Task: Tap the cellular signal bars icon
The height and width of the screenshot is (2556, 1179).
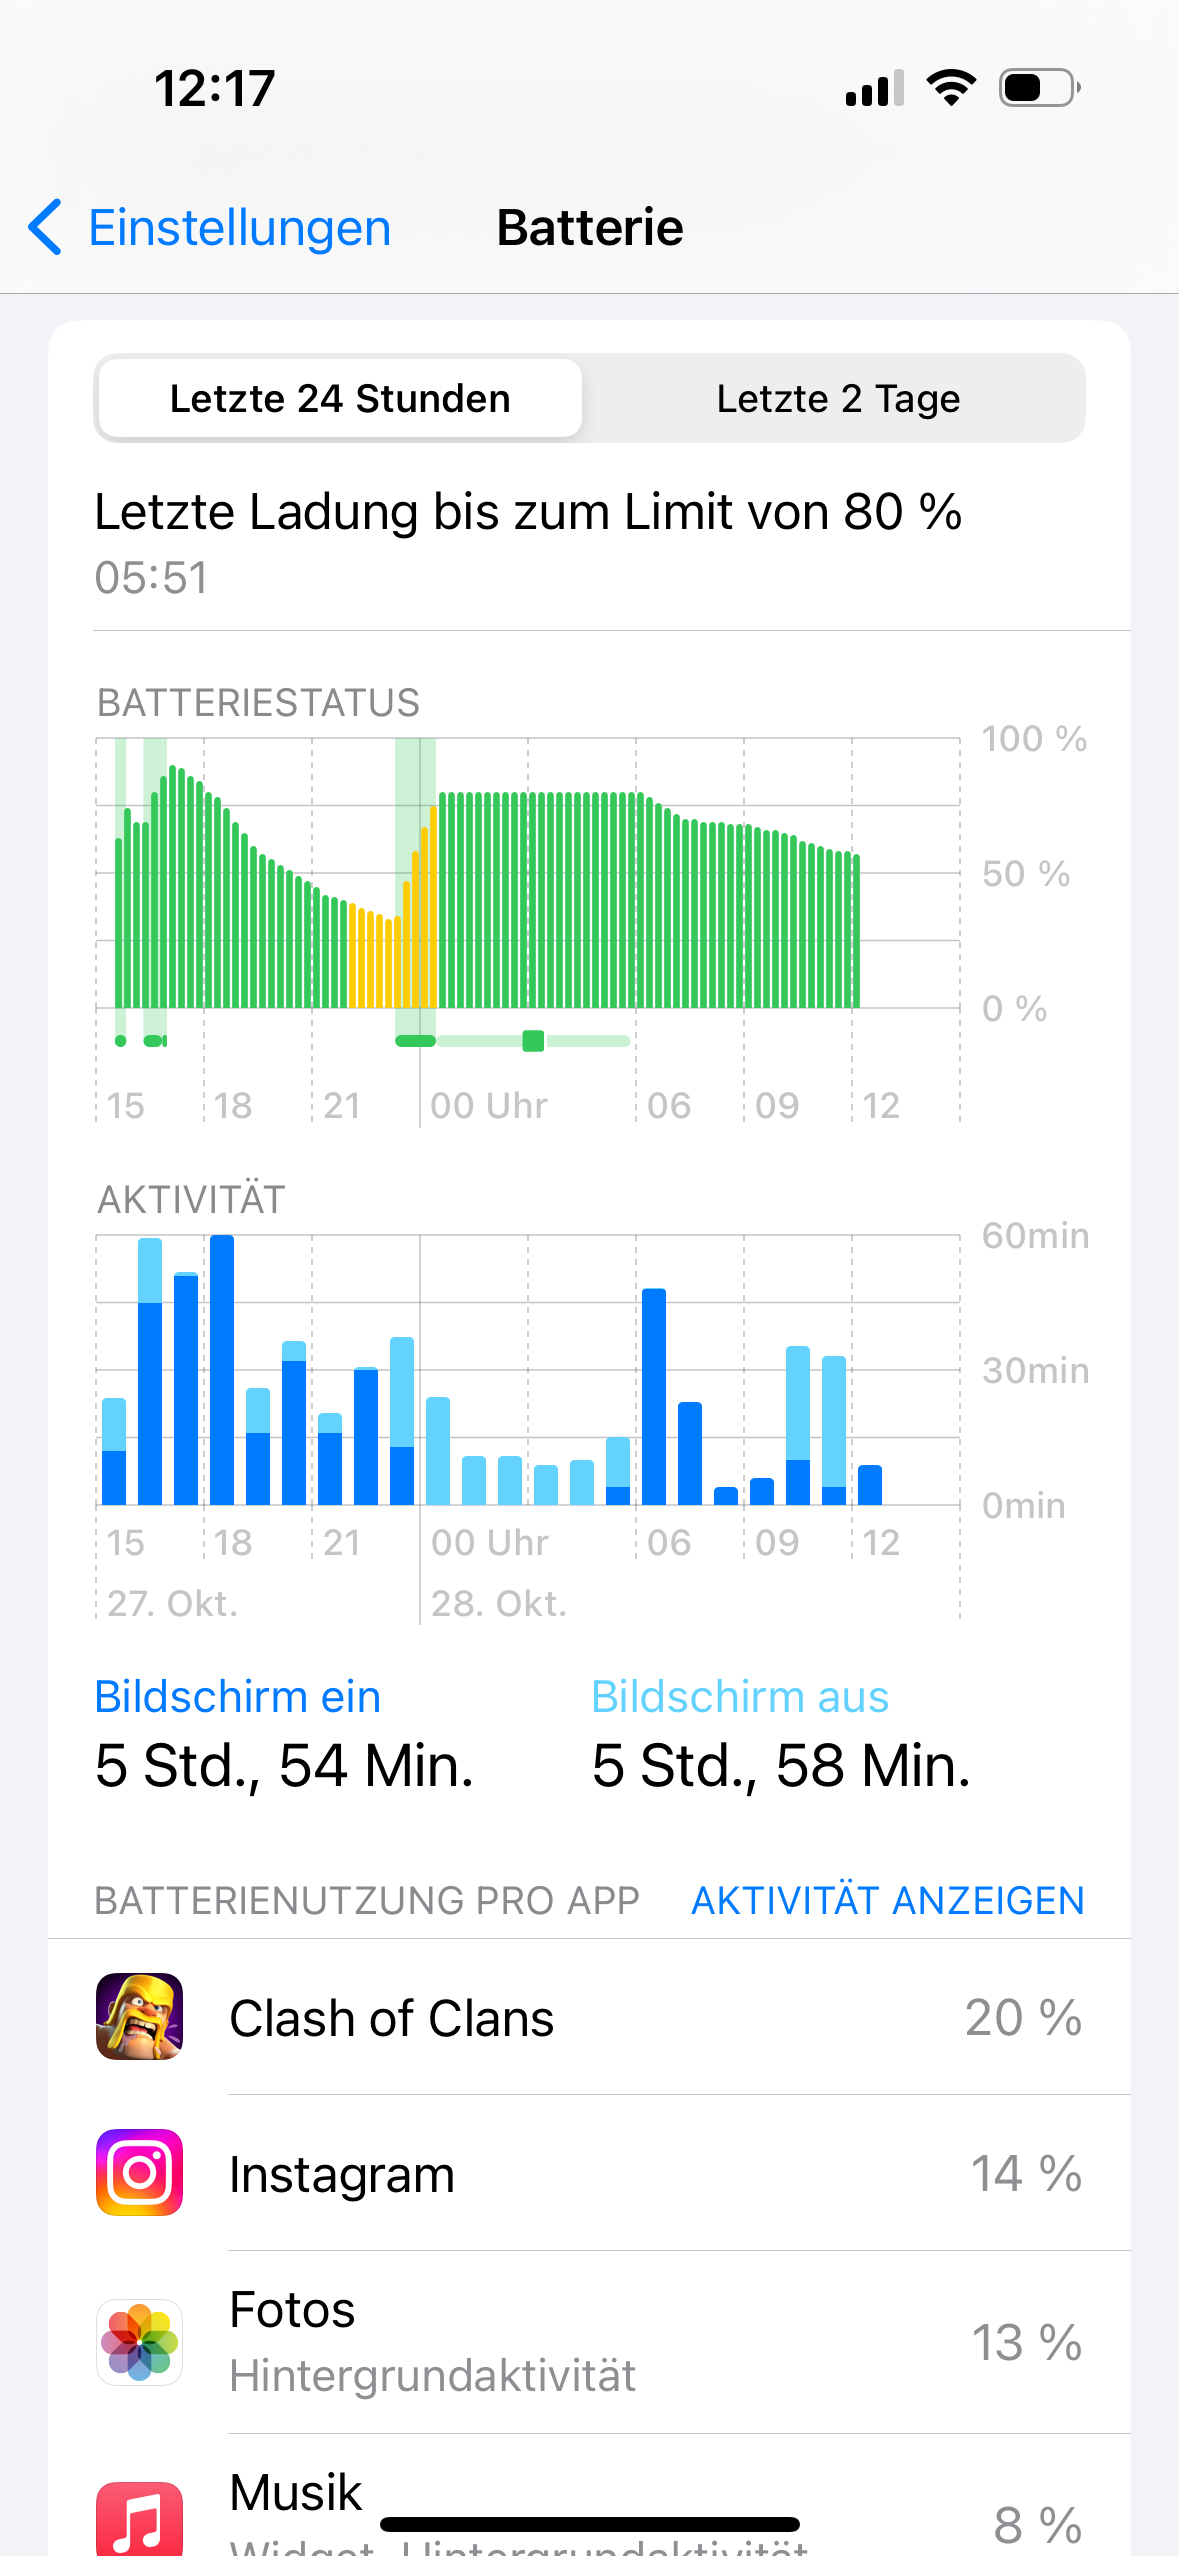Action: 874,88
